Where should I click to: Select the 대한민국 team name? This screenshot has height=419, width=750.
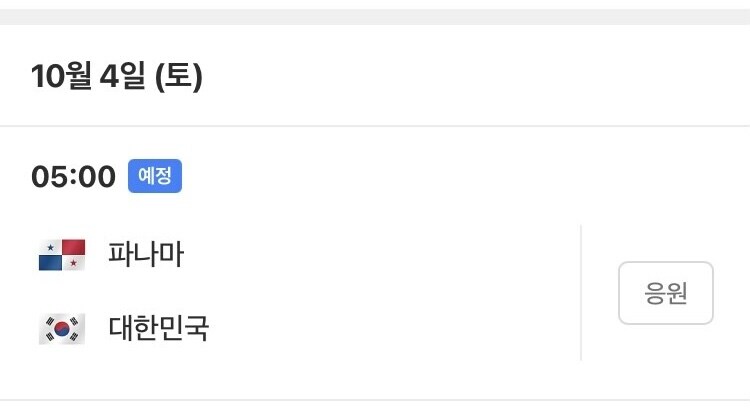pyautogui.click(x=159, y=329)
